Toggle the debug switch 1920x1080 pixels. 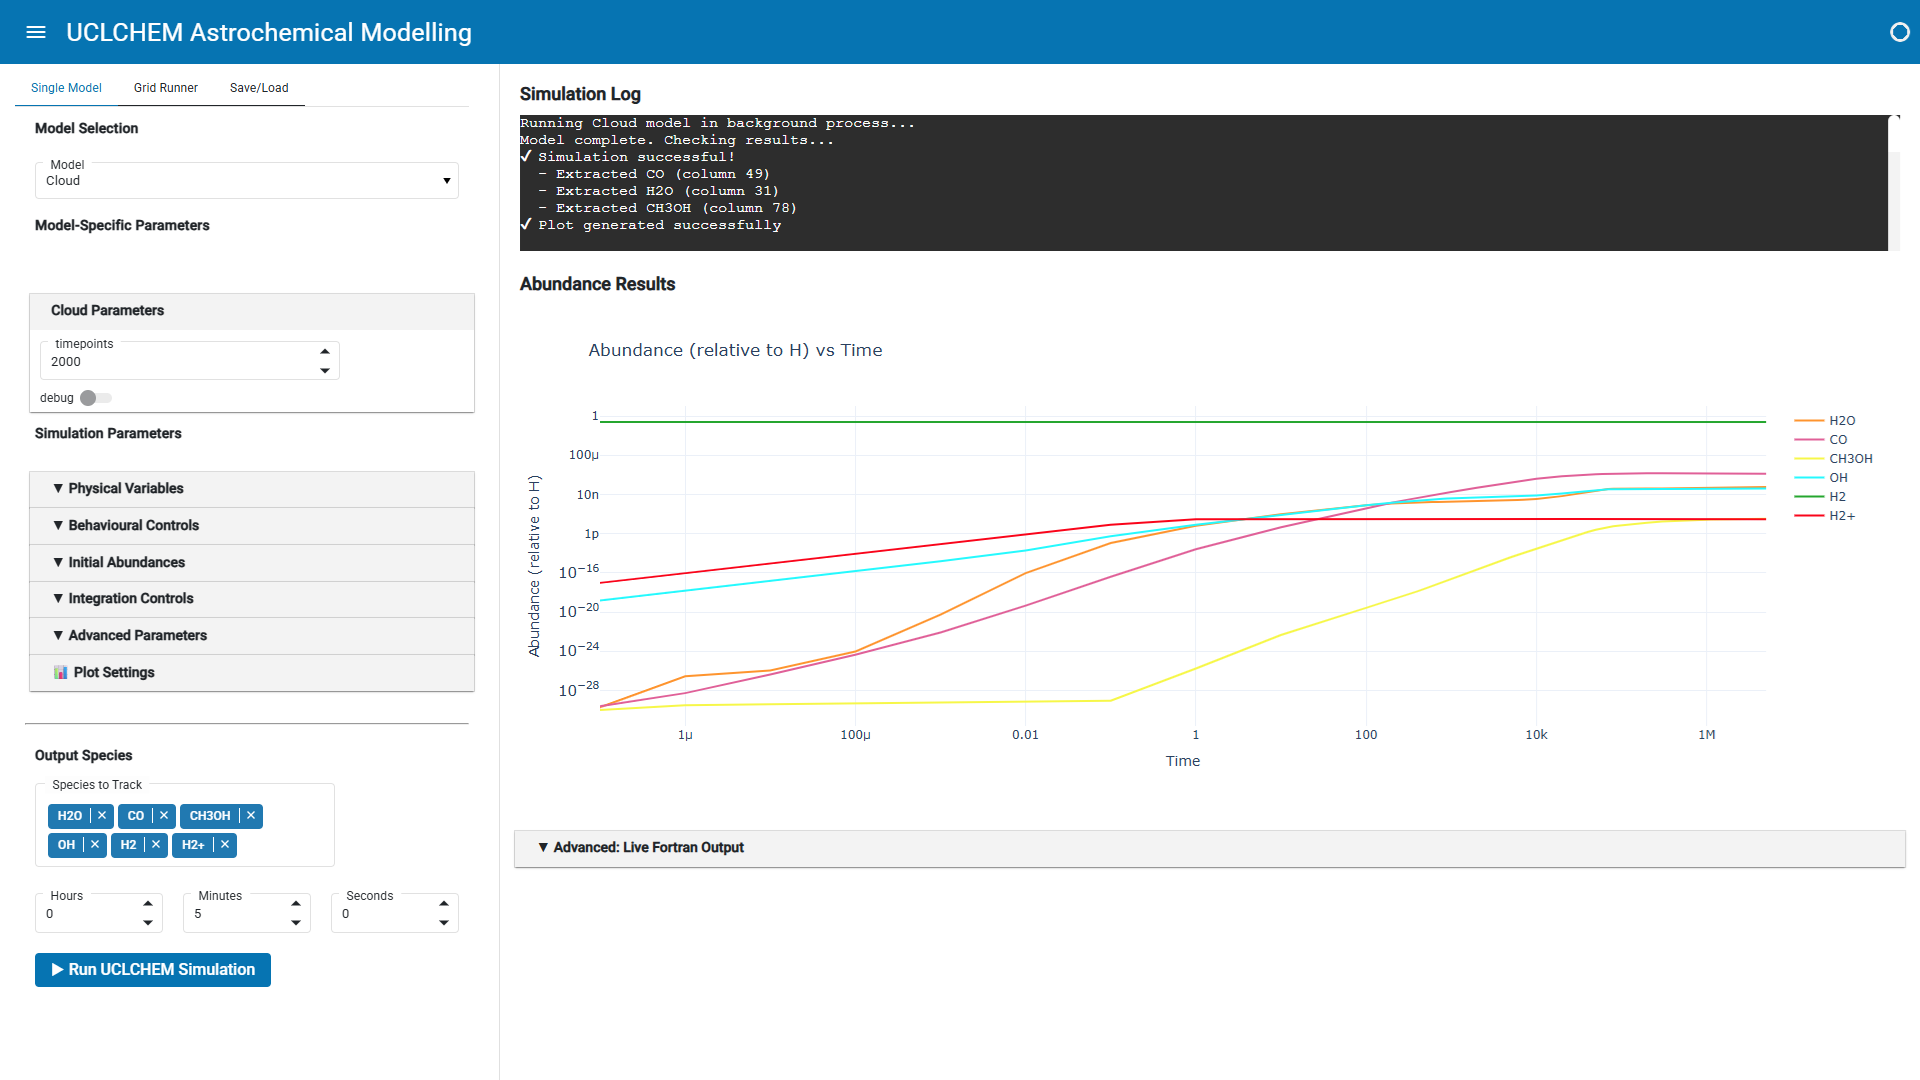[x=96, y=398]
